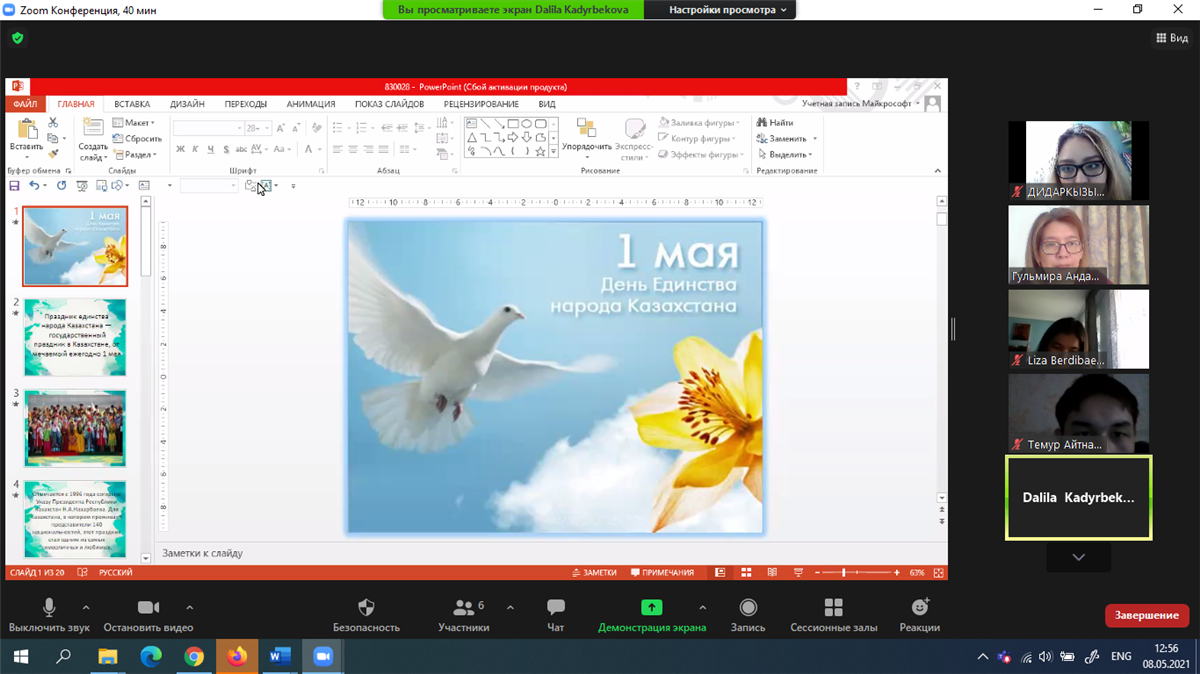Switch to the ВСТАВКА ribbon tab
Image resolution: width=1200 pixels, height=674 pixels.
(132, 104)
